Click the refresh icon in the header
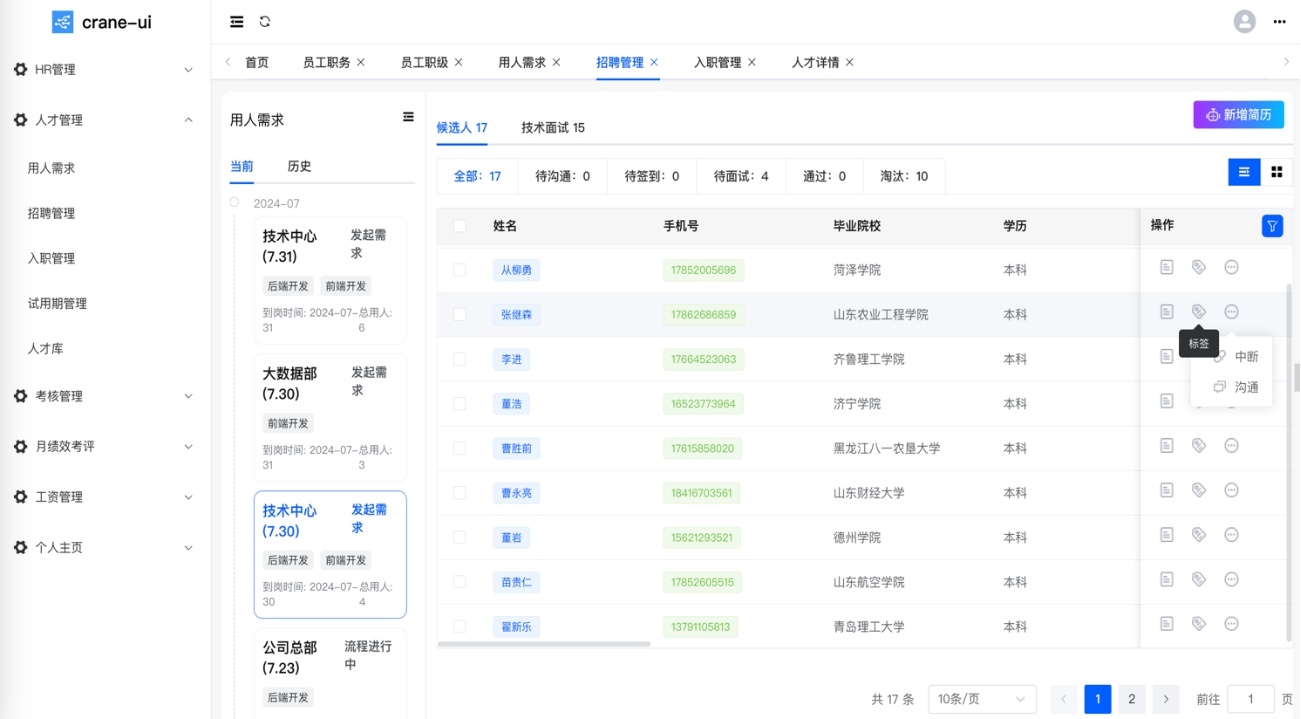The height and width of the screenshot is (719, 1301). click(x=265, y=21)
